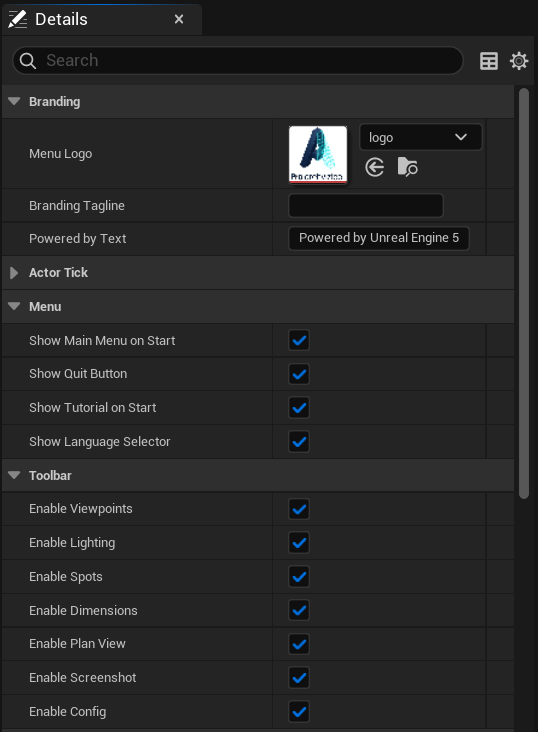Select the Details panel tab
This screenshot has height=732, width=538.
(x=102, y=19)
